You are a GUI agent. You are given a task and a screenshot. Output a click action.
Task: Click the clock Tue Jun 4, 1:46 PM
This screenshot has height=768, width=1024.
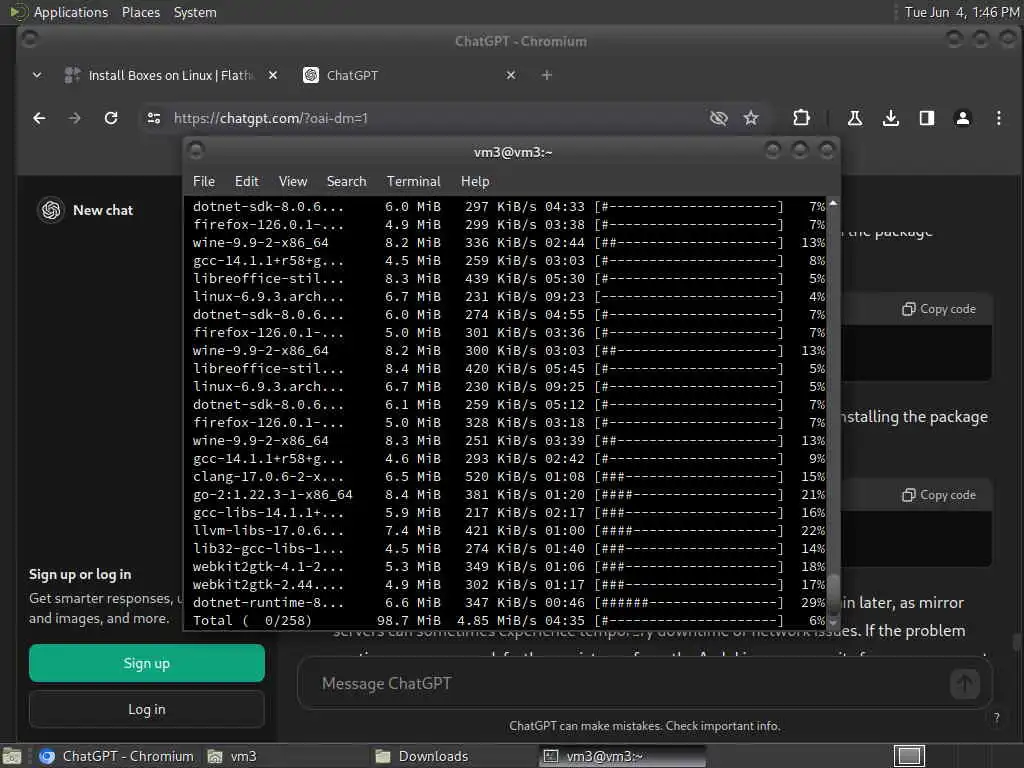[961, 12]
